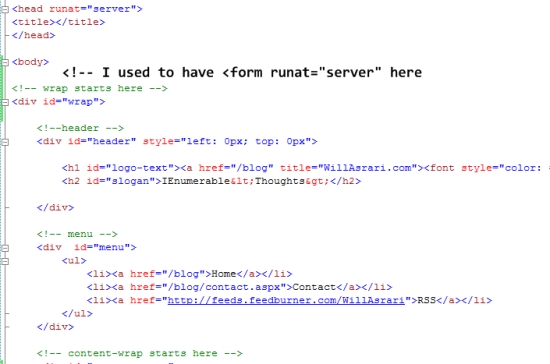Image resolution: width=550 pixels, height=364 pixels.
Task: Collapse the div id wrap region
Action: 5,102
